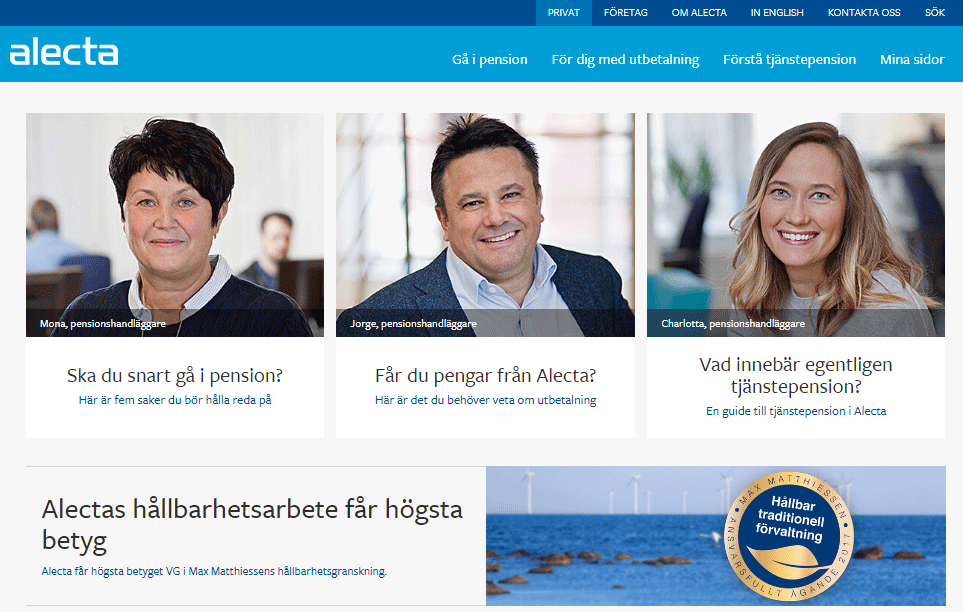Open Gå i pension menu
Image resolution: width=963 pixels, height=612 pixels.
click(489, 60)
